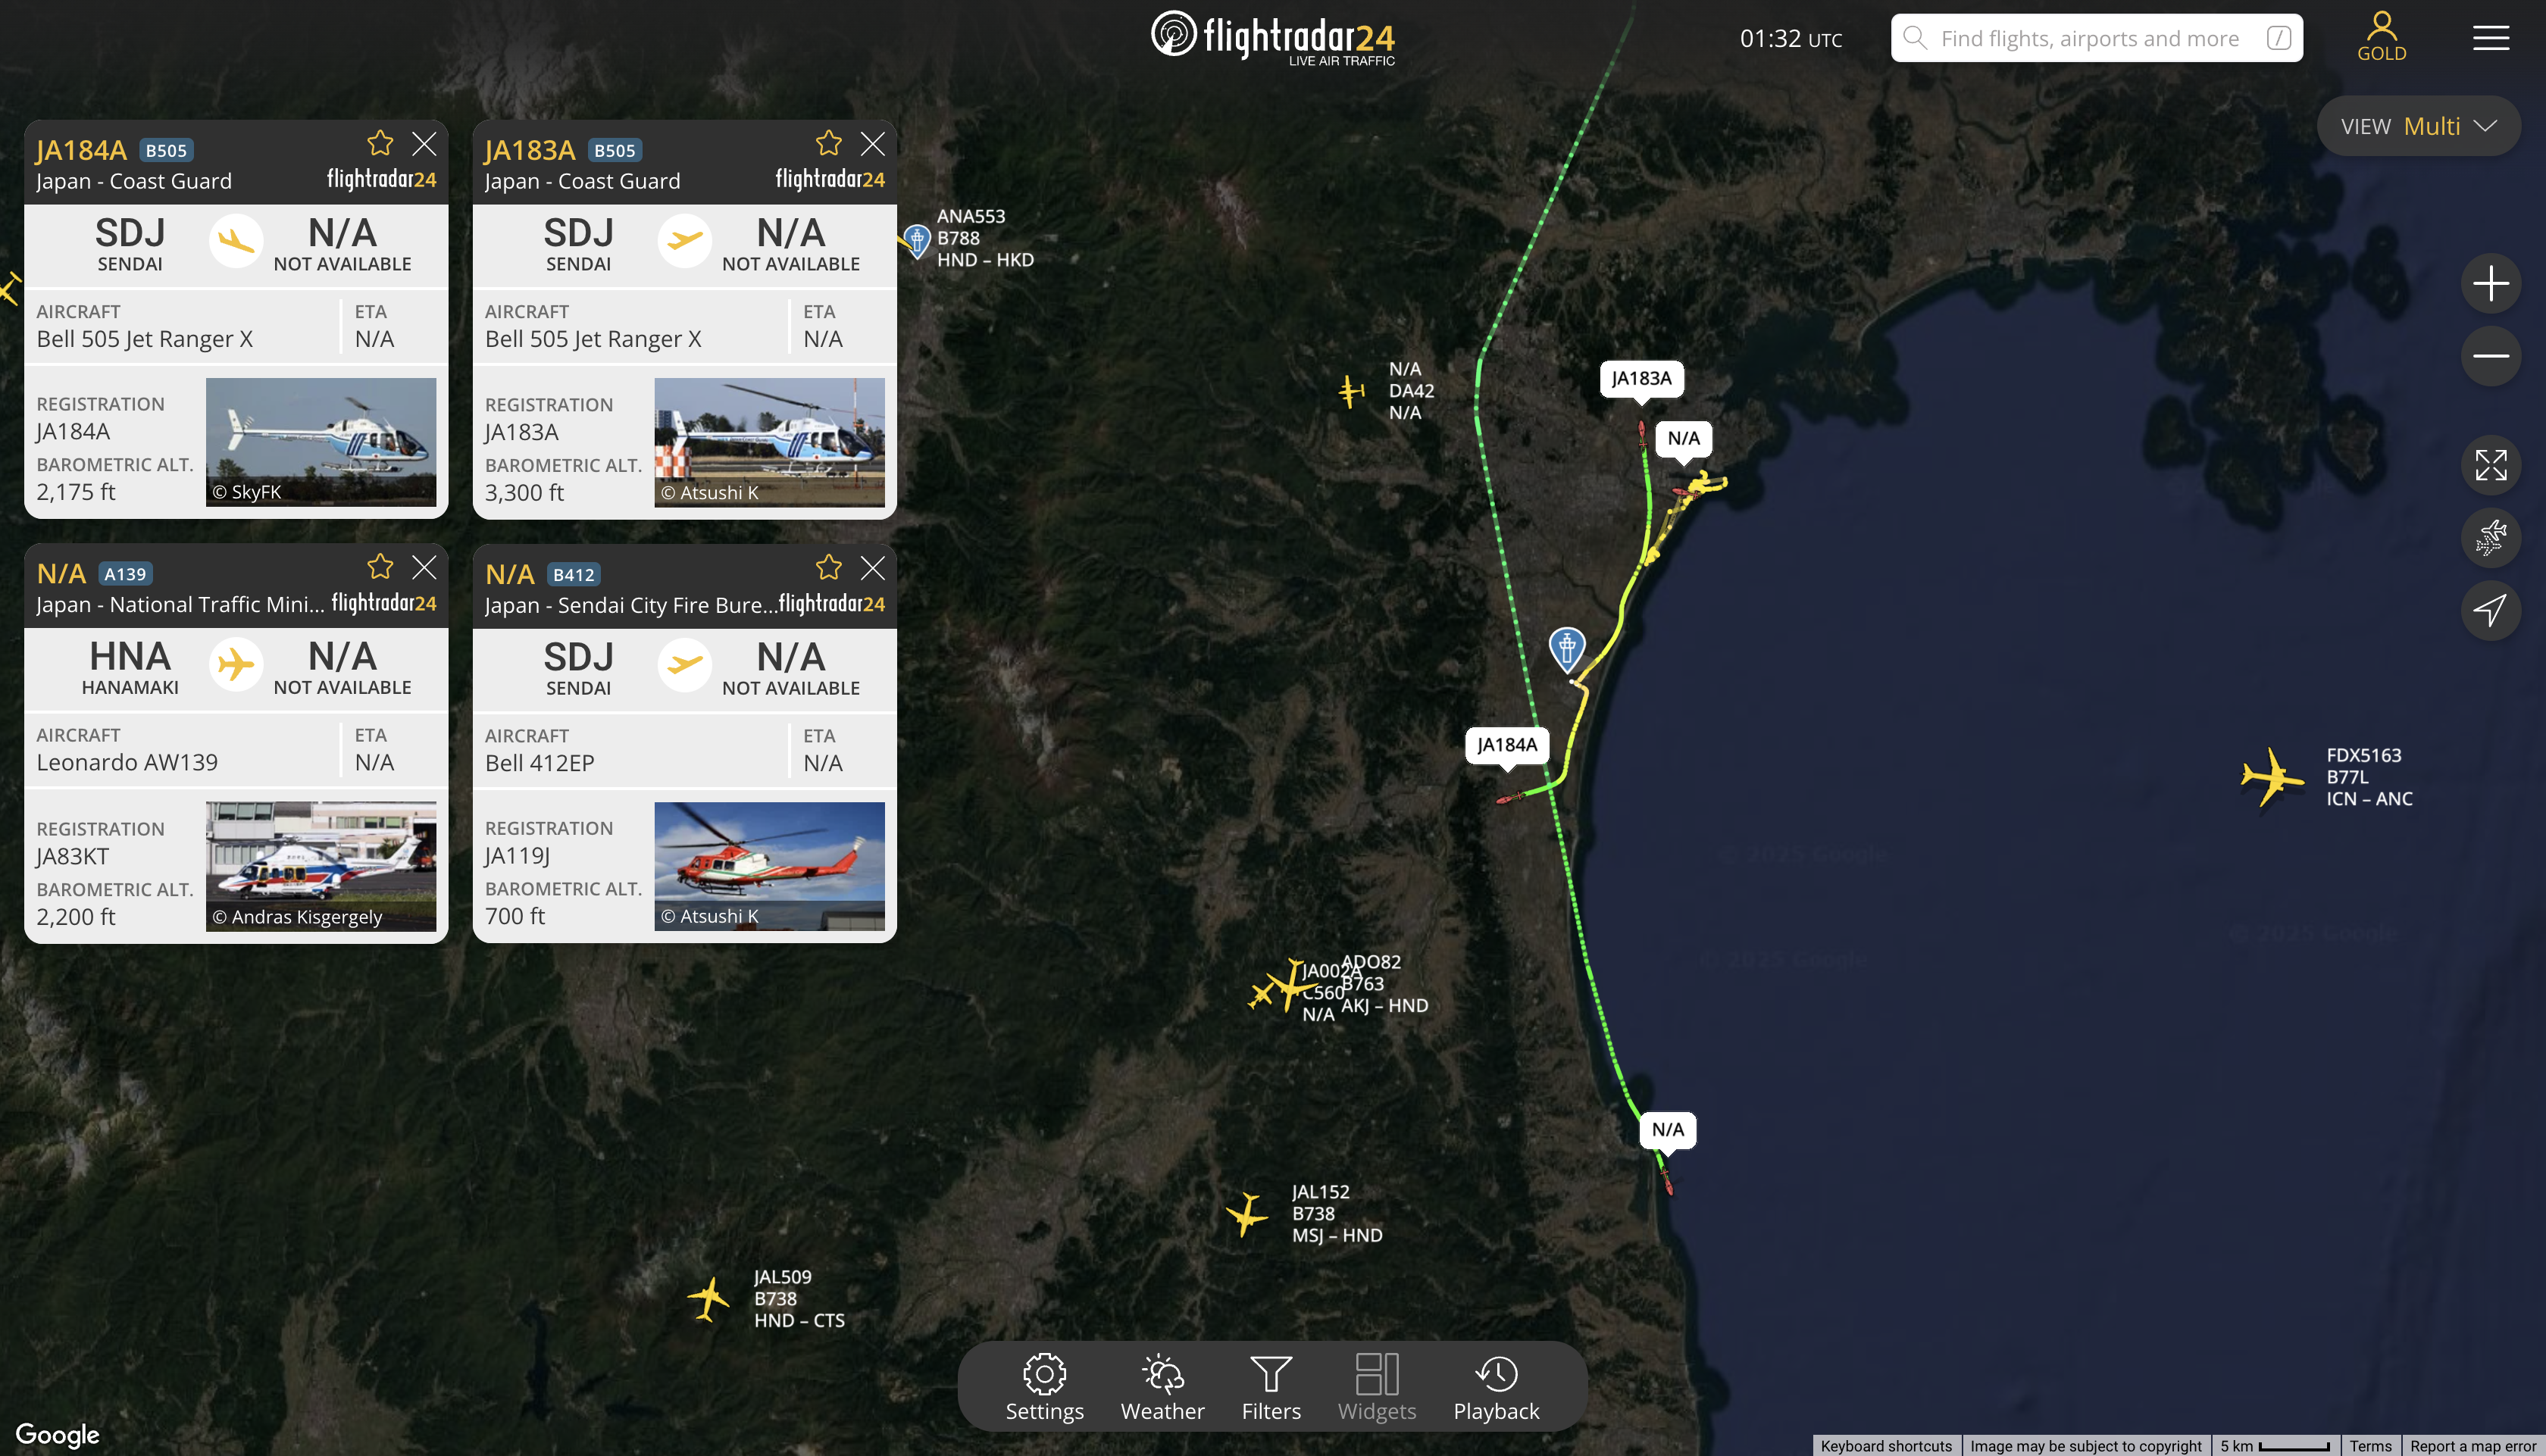This screenshot has width=2546, height=1456.
Task: Open map Settings gear
Action: 1044,1387
